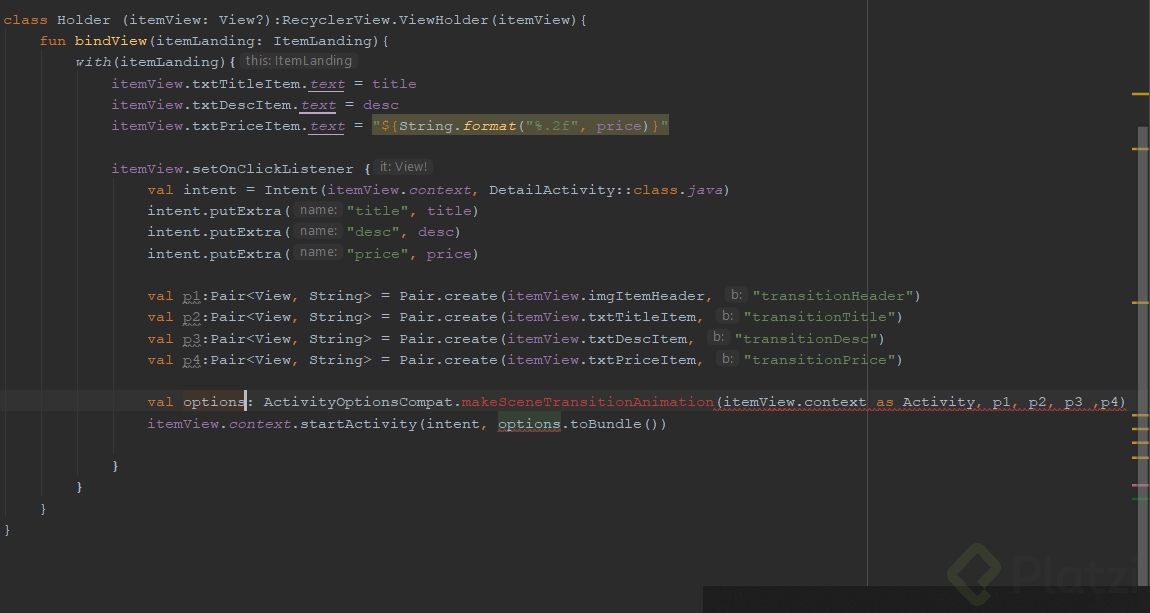Click the class name Holder
1150x613 pixels.
pyautogui.click(x=84, y=20)
